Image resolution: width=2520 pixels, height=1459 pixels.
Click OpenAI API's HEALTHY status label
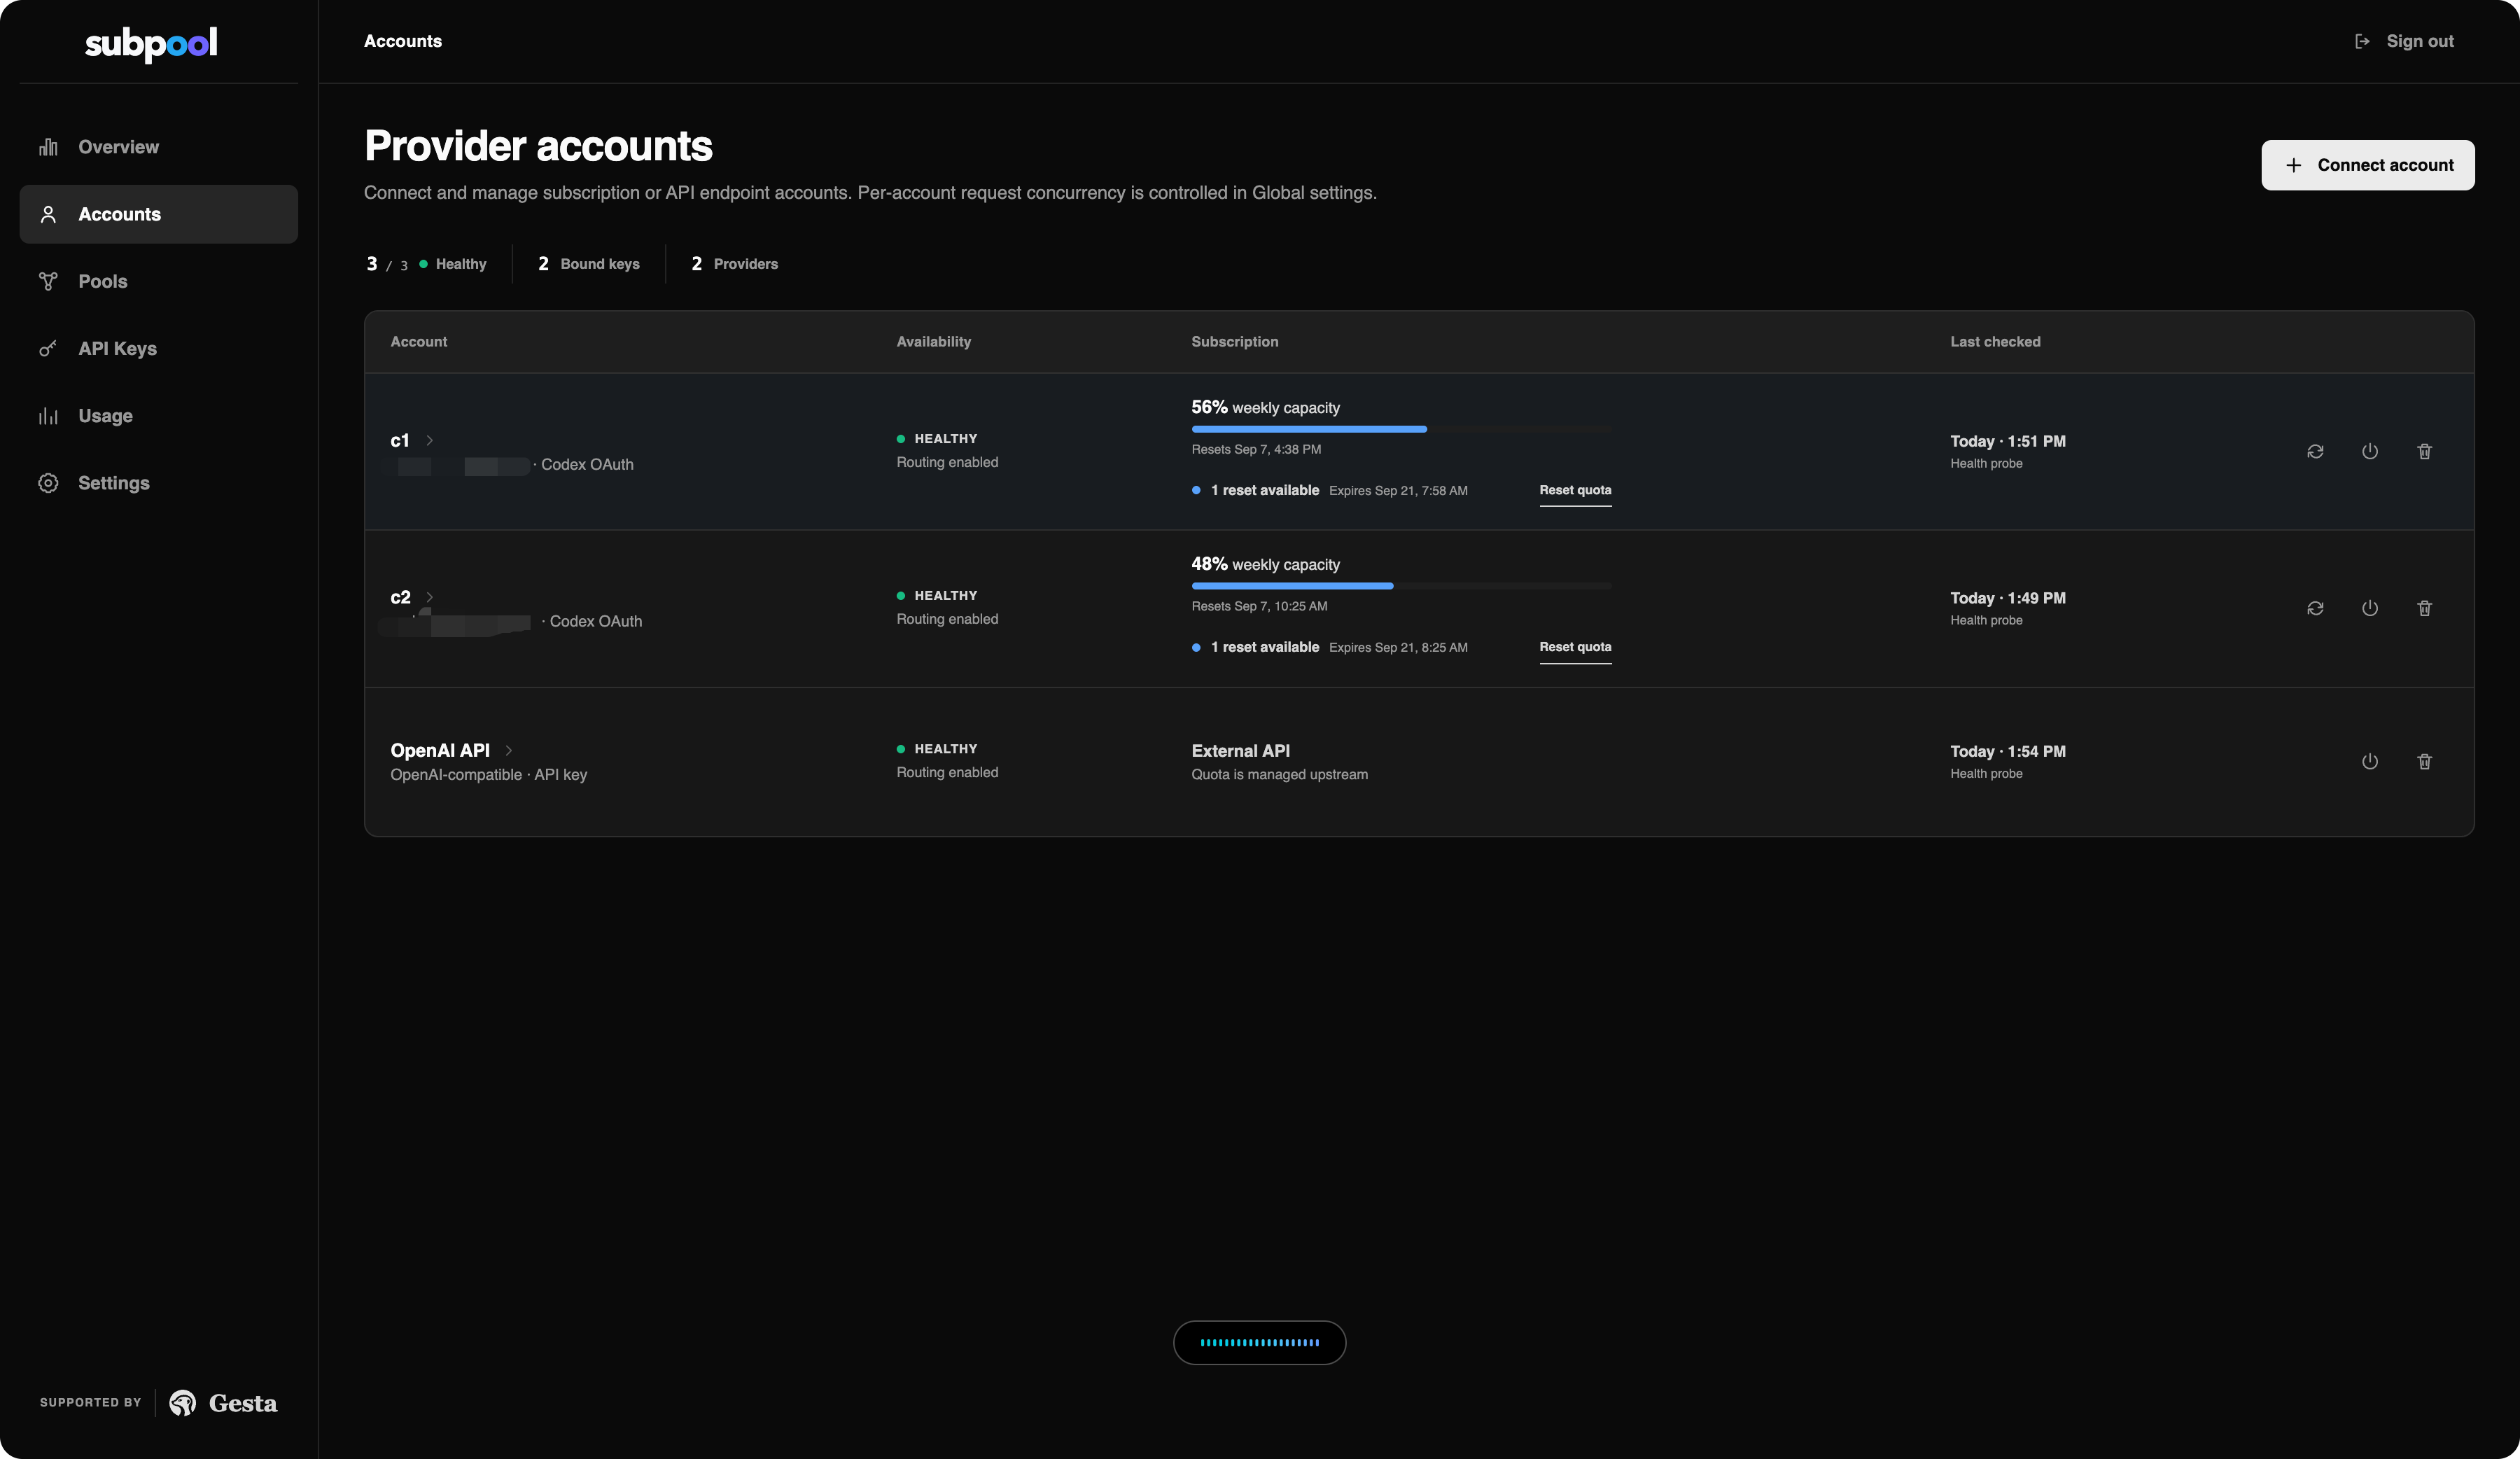[x=946, y=749]
